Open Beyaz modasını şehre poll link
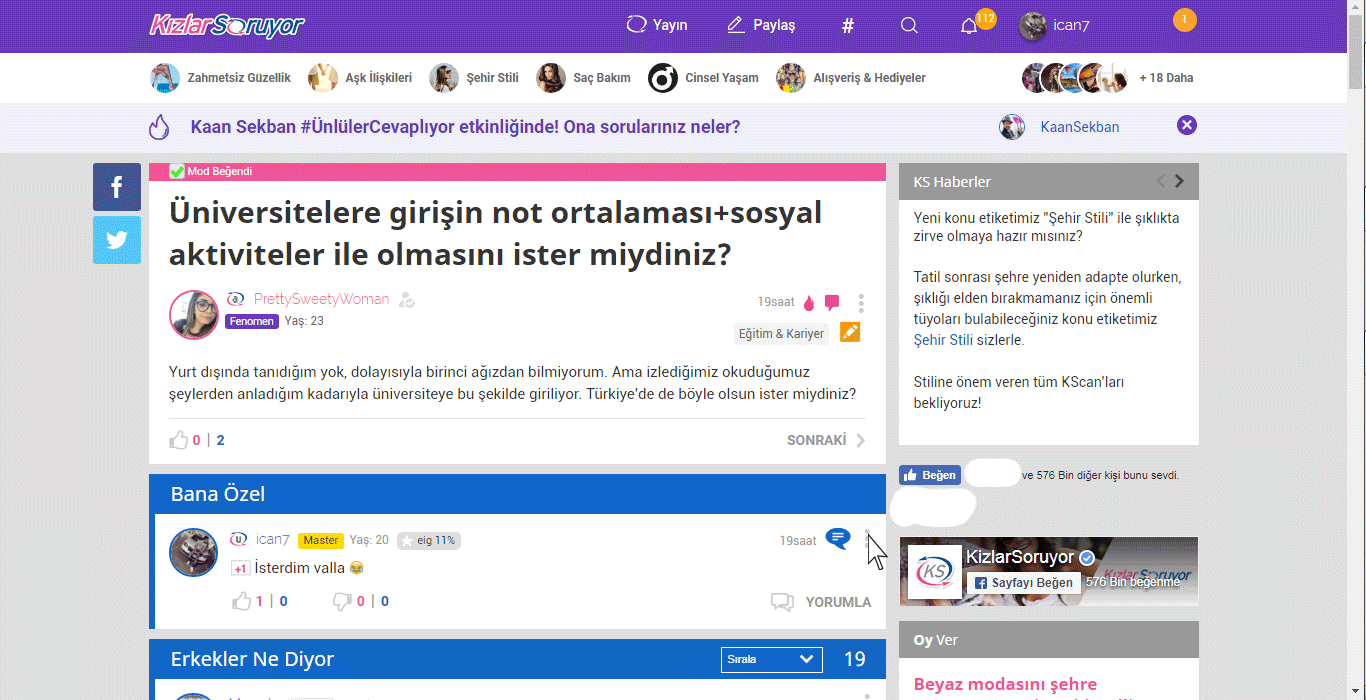Screen dimensions: 1366x700 point(1005,685)
